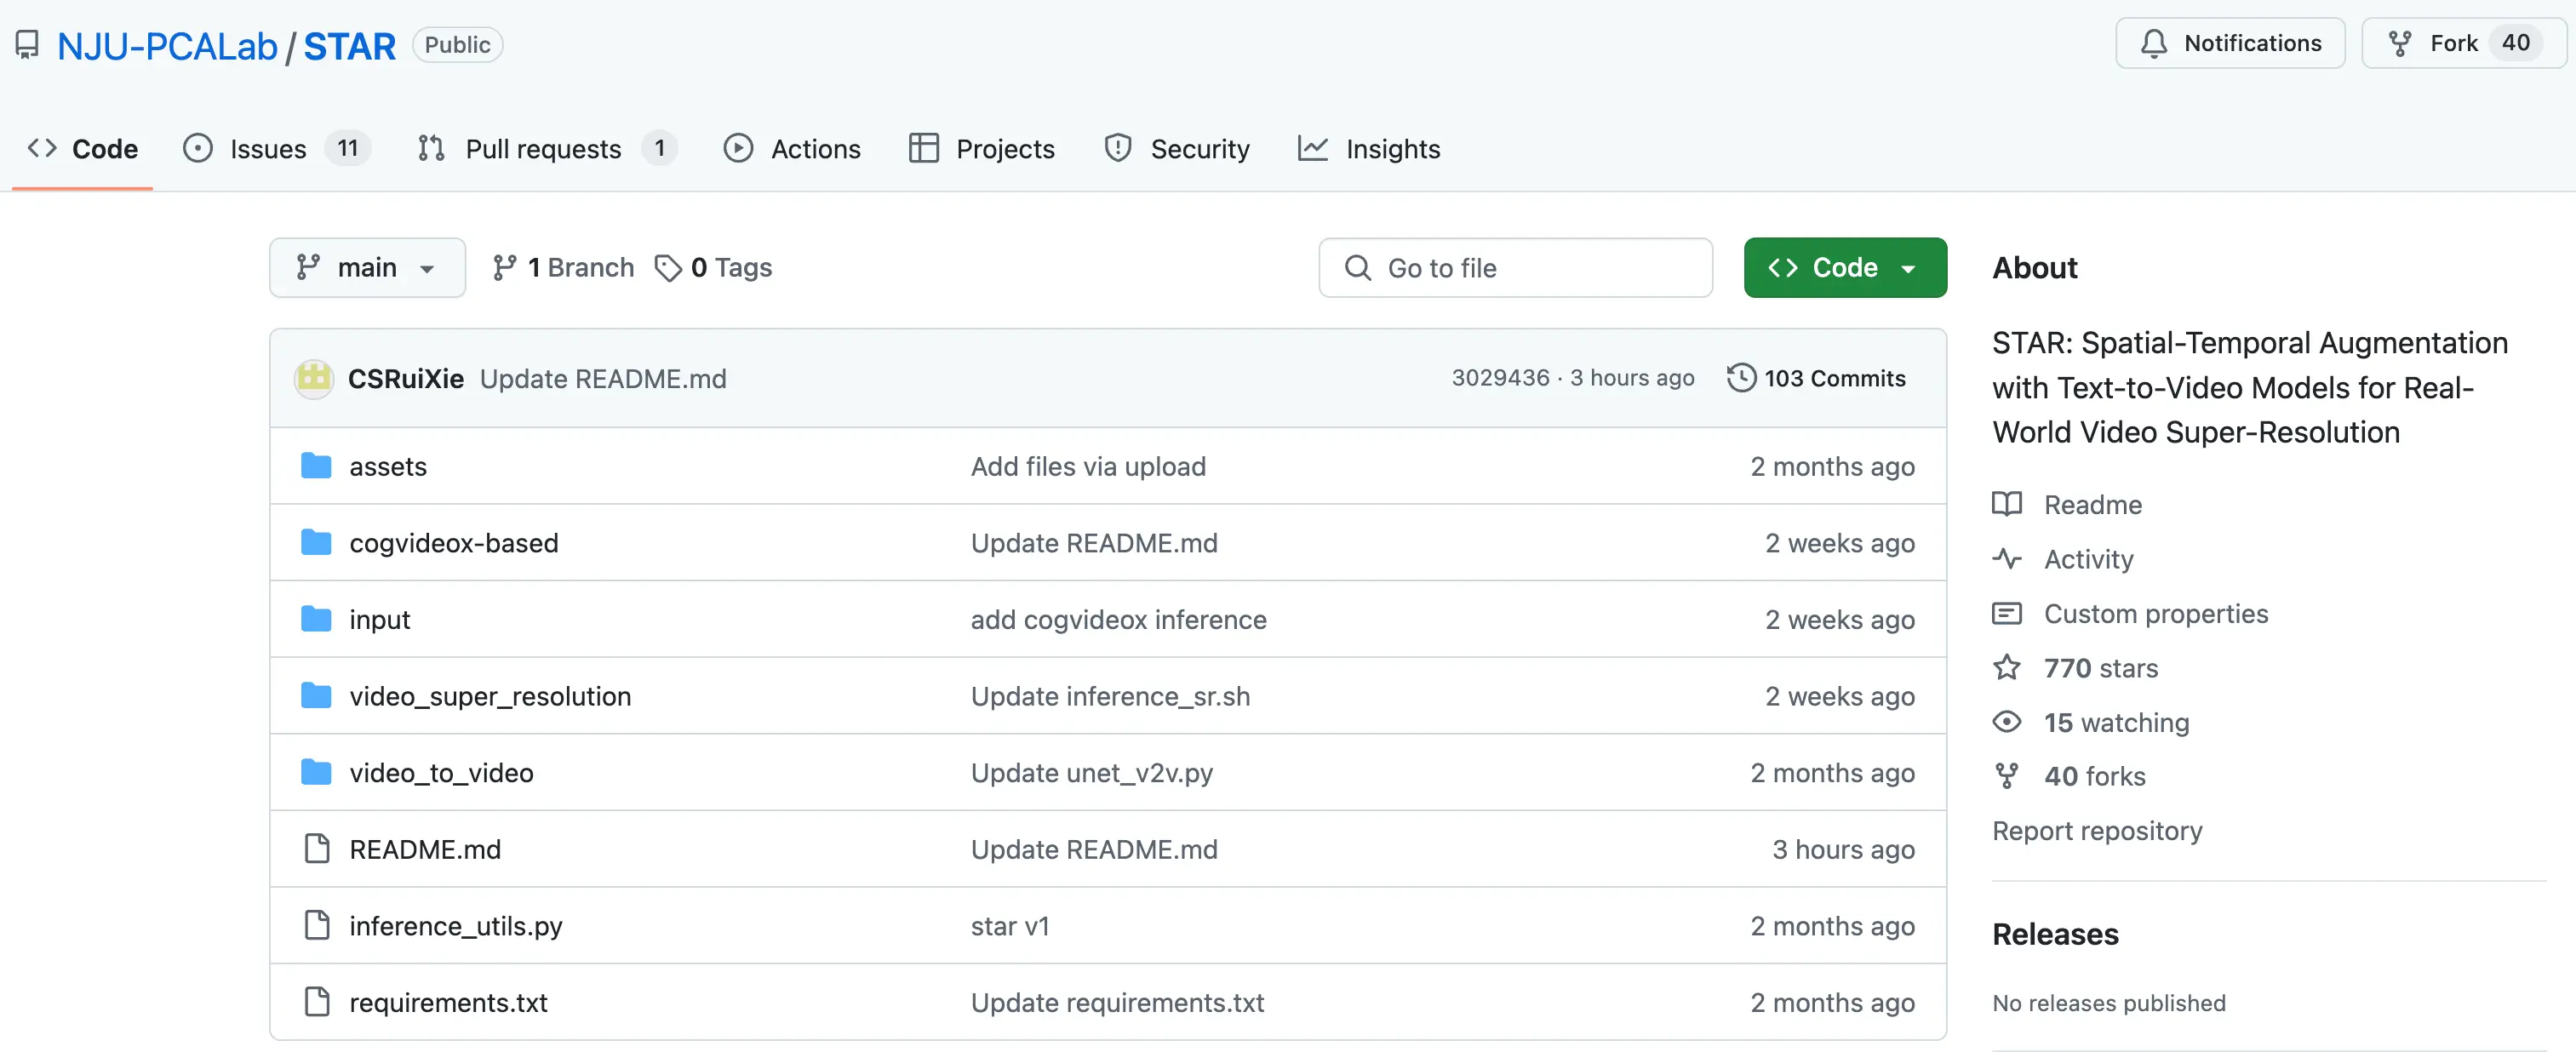Click the Notifications button
2576x1052 pixels.
click(x=2229, y=43)
